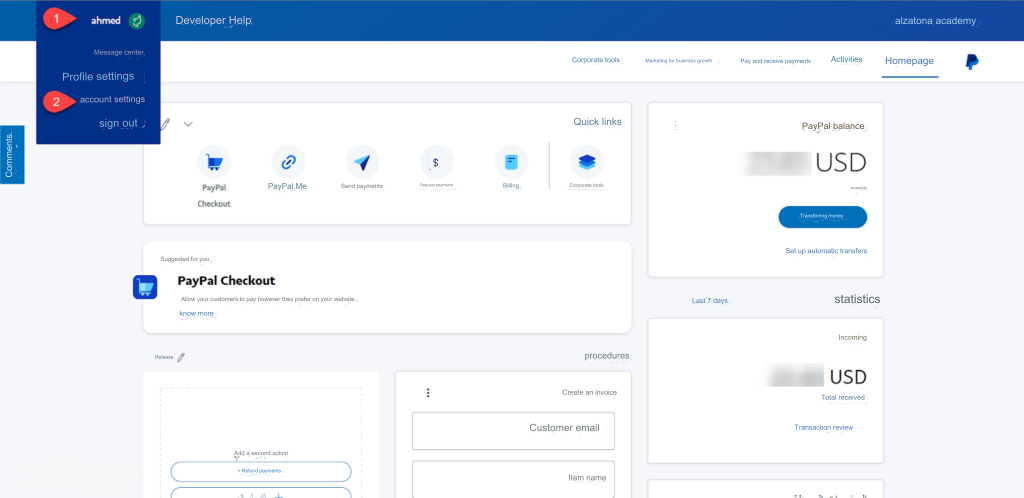The width and height of the screenshot is (1024, 498).
Task: Open the Developer Help link
Action: click(213, 21)
